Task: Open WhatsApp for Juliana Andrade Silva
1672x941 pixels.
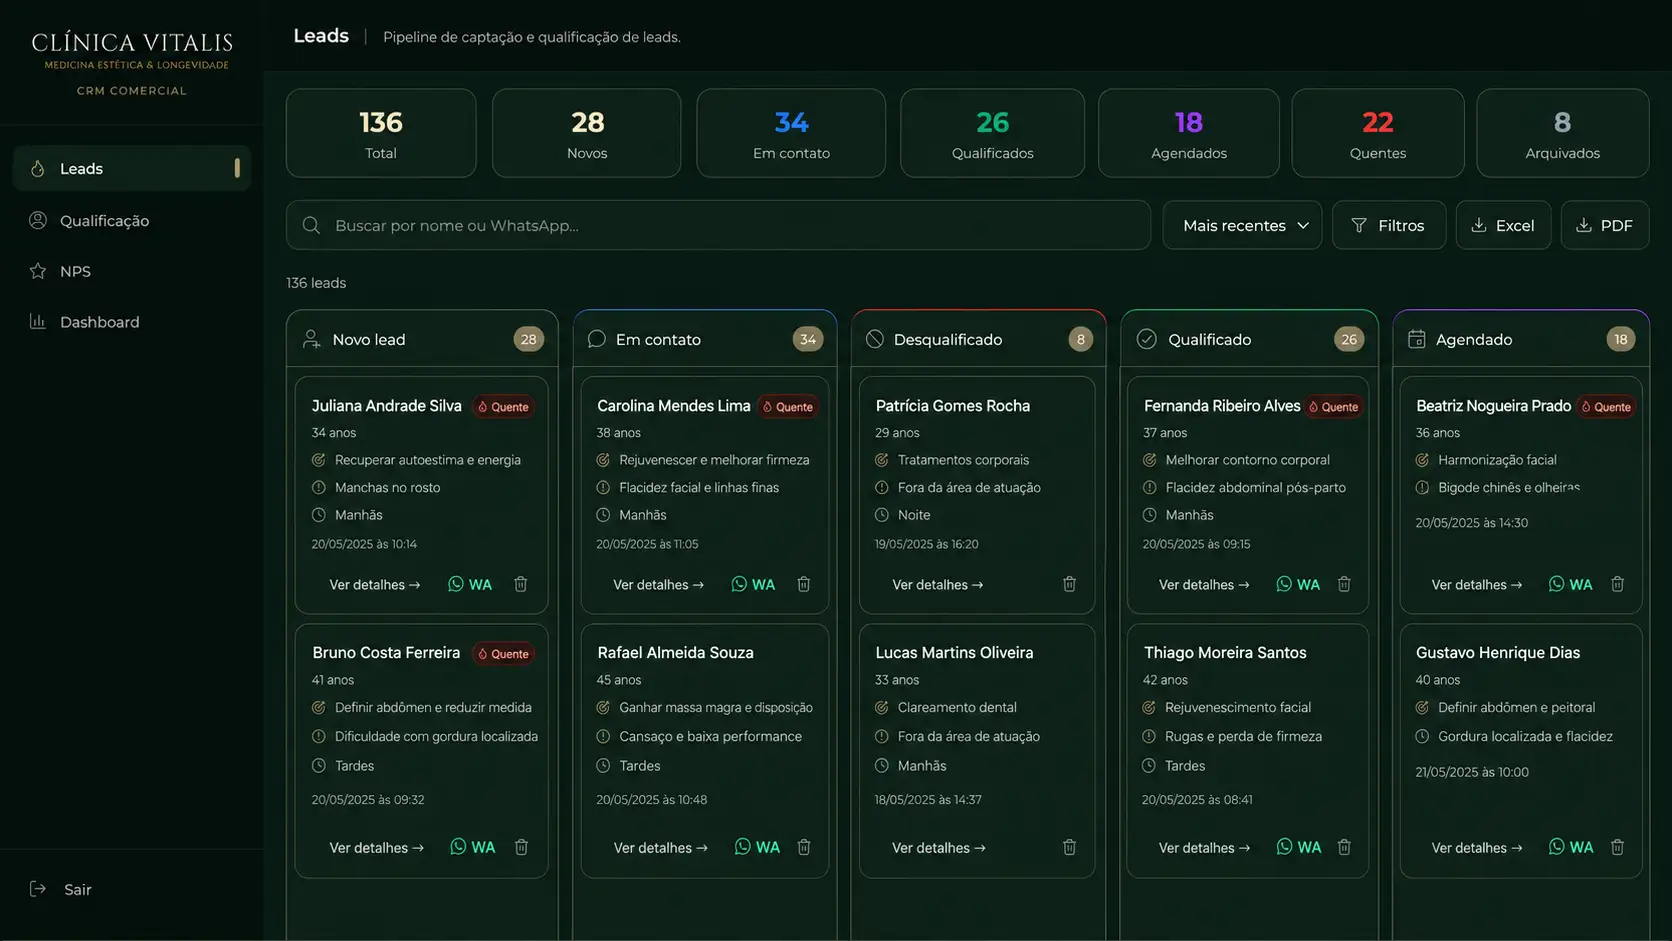Action: [470, 584]
